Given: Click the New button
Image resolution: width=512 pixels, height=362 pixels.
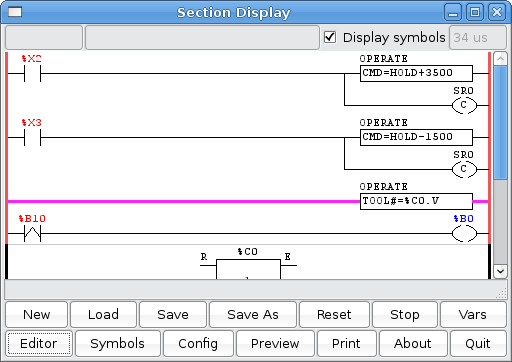Looking at the screenshot, I should (37, 314).
